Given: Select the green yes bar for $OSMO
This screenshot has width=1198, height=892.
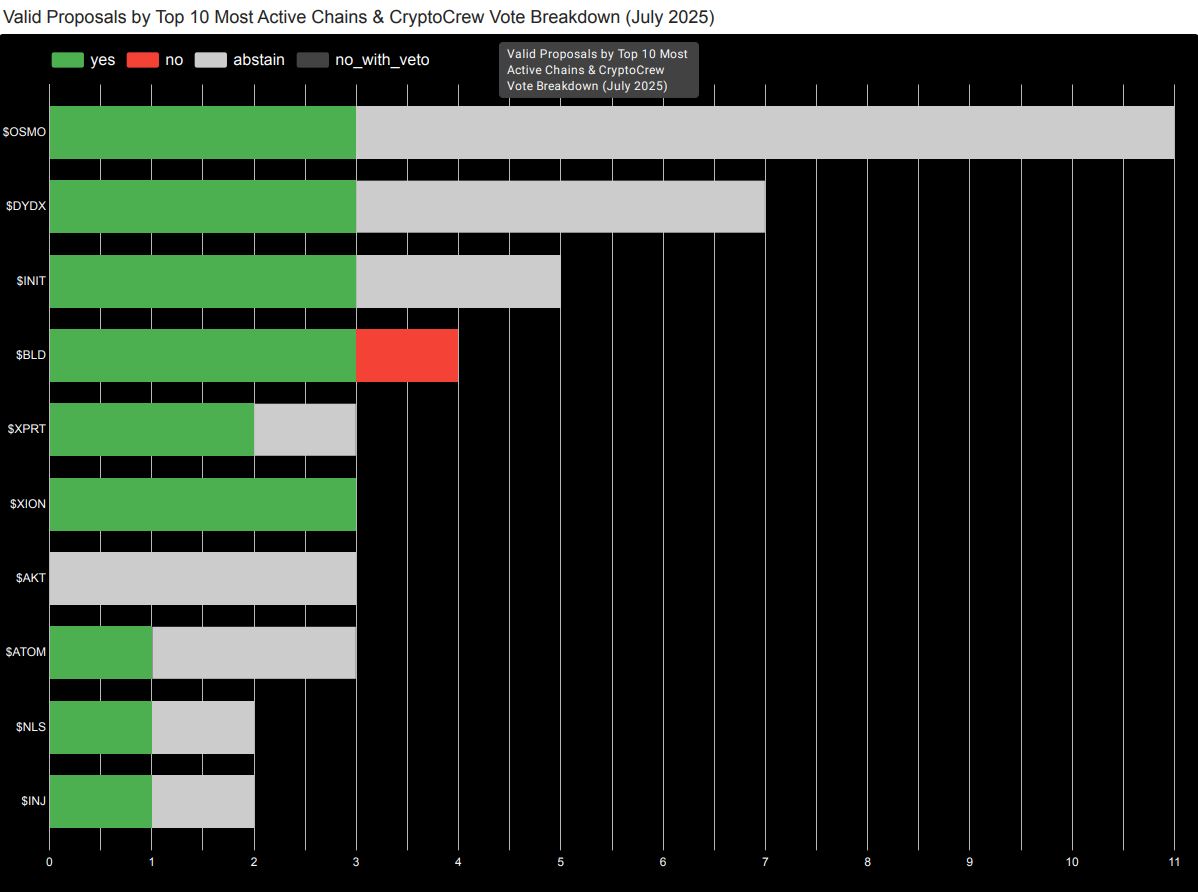Looking at the screenshot, I should pyautogui.click(x=202, y=132).
